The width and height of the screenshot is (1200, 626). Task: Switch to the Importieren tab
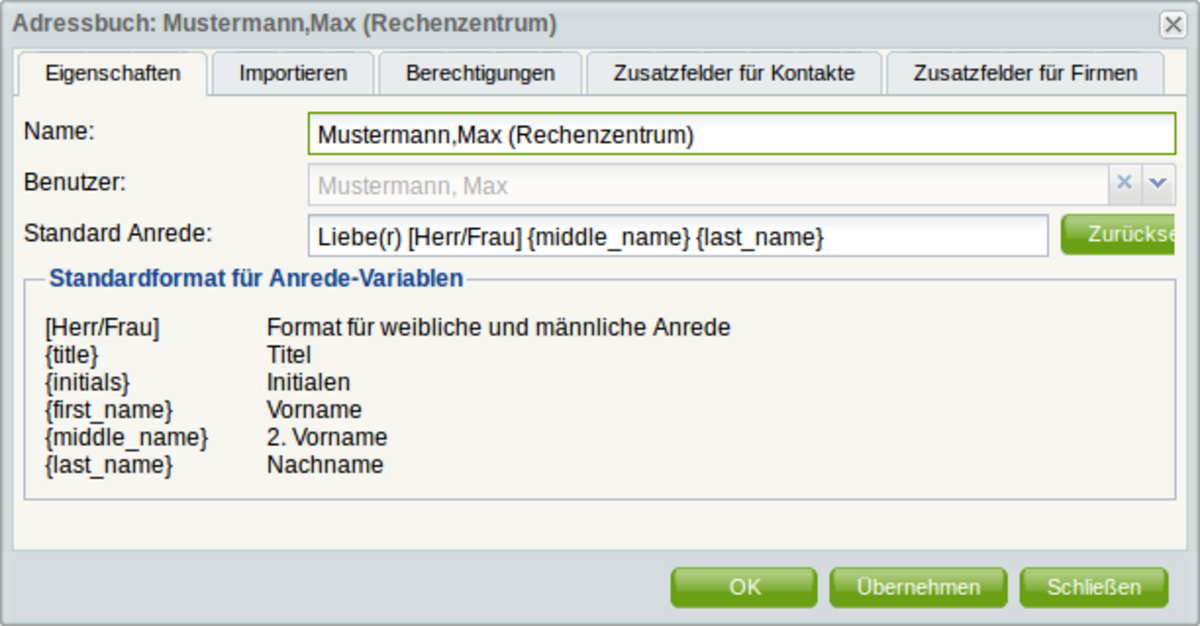coord(293,73)
